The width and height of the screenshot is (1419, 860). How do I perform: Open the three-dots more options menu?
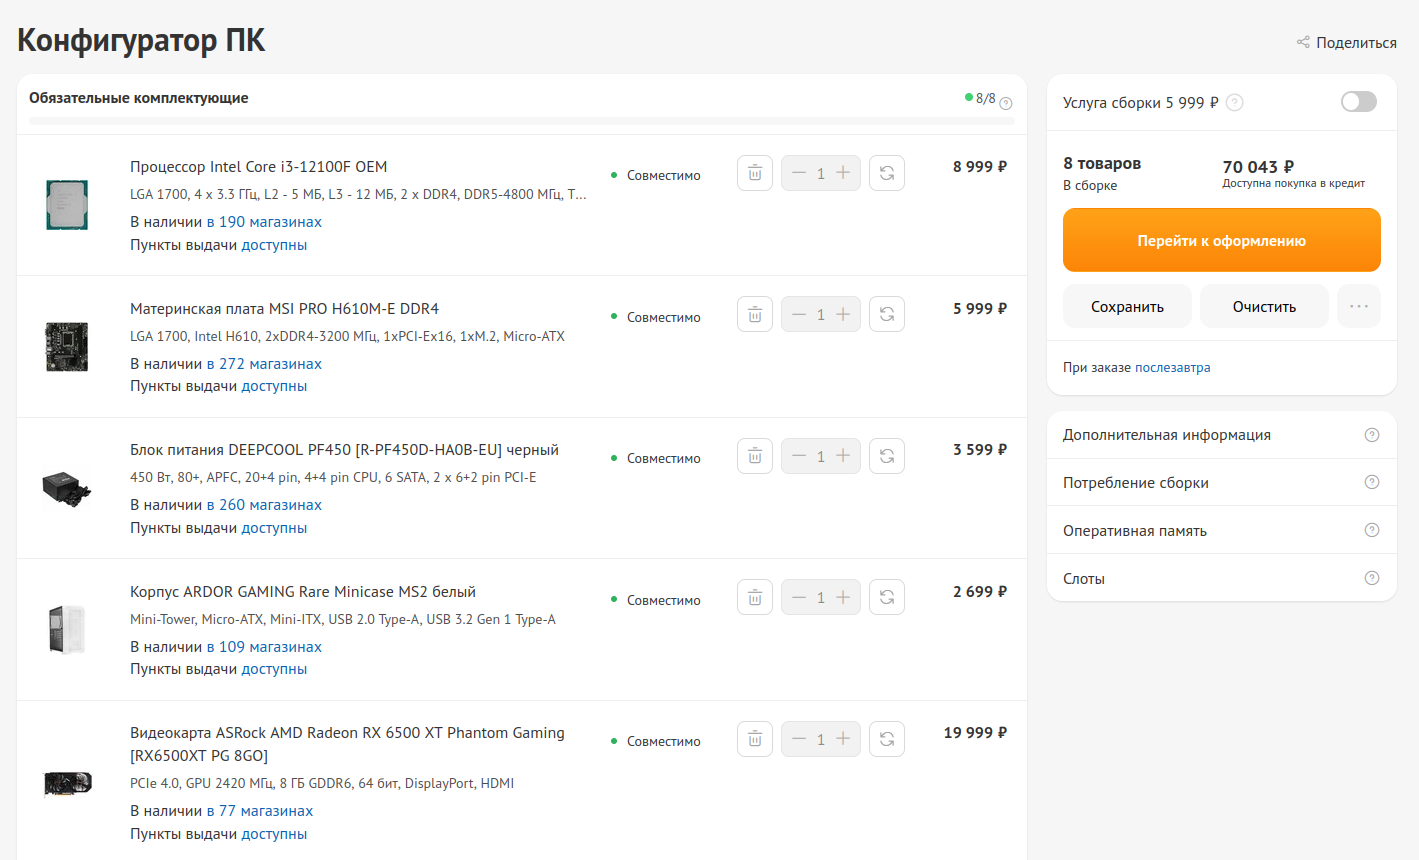[1358, 306]
